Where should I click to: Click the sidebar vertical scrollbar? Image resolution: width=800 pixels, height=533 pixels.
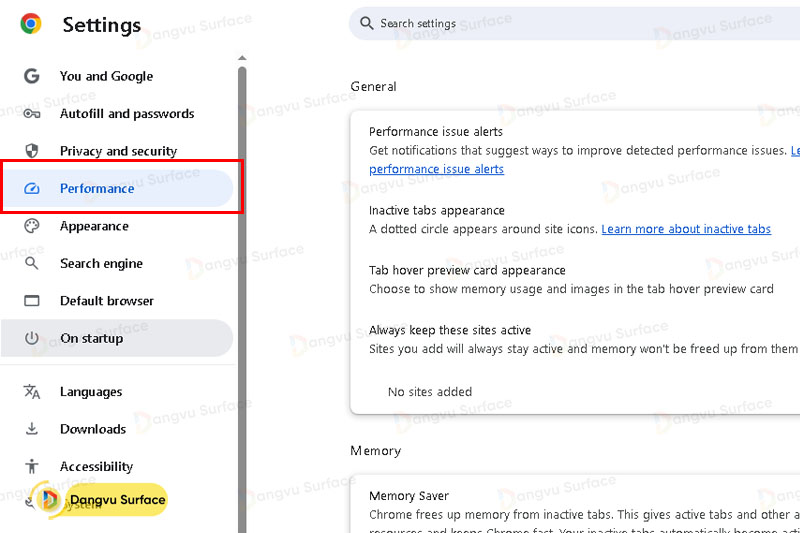(242, 300)
